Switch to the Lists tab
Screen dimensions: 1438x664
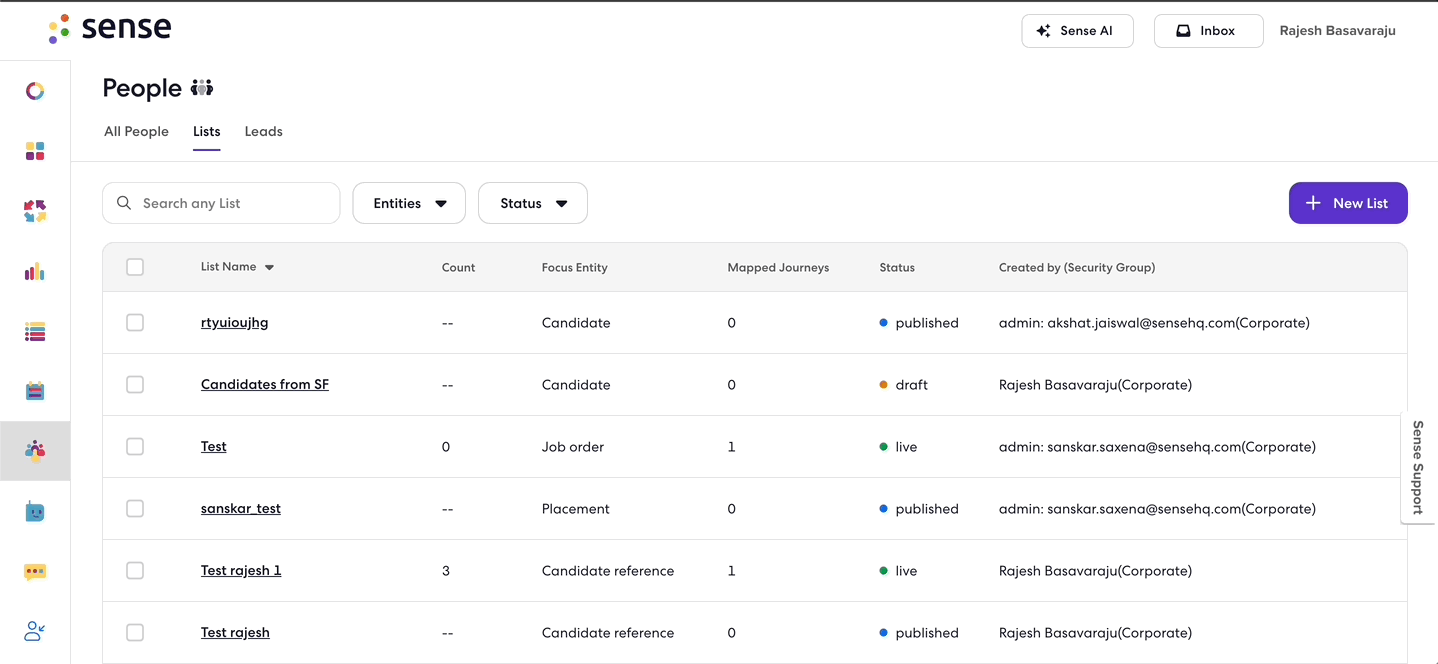click(207, 131)
